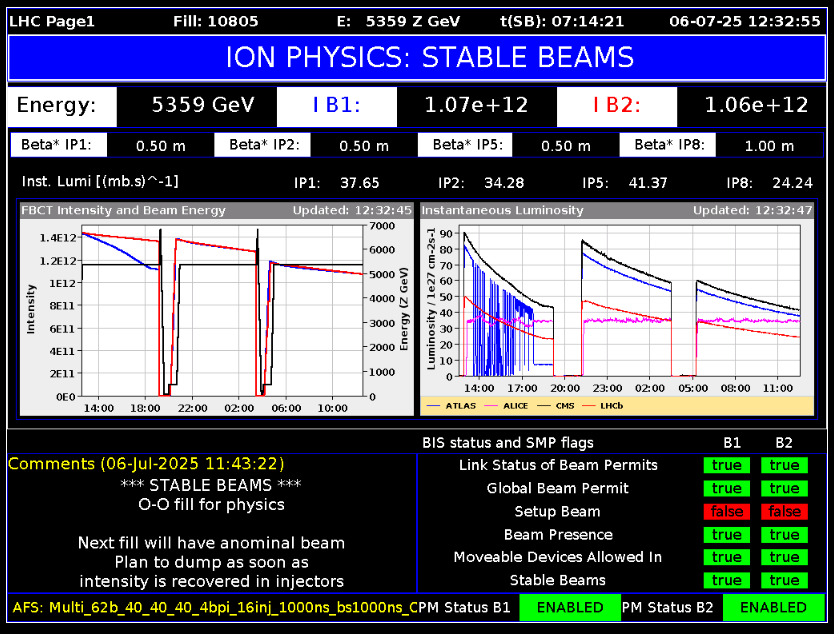Select the LHCb legend entry
This screenshot has height=634, width=834.
pyautogui.click(x=613, y=406)
